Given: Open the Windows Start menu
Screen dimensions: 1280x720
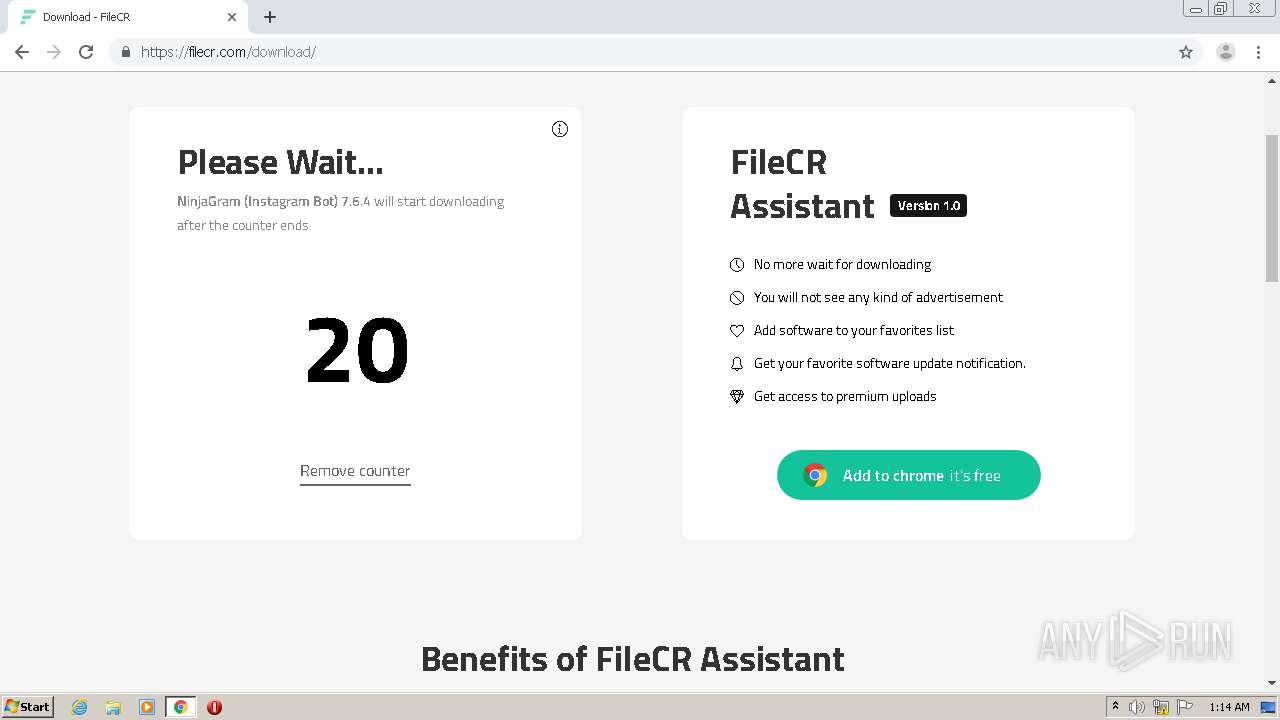Looking at the screenshot, I should 28,707.
